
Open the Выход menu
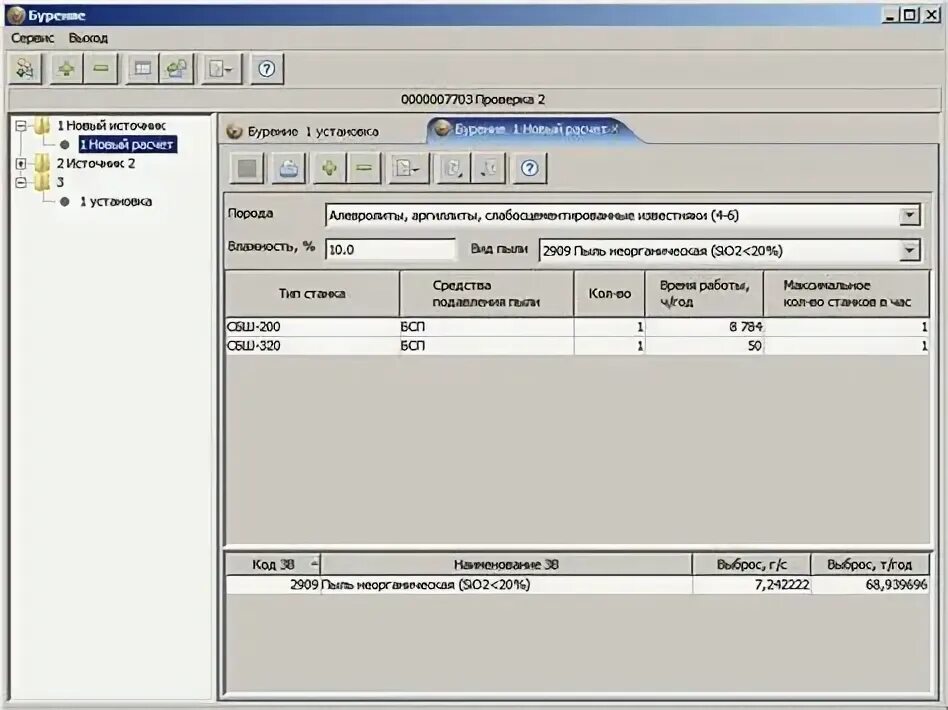(88, 38)
